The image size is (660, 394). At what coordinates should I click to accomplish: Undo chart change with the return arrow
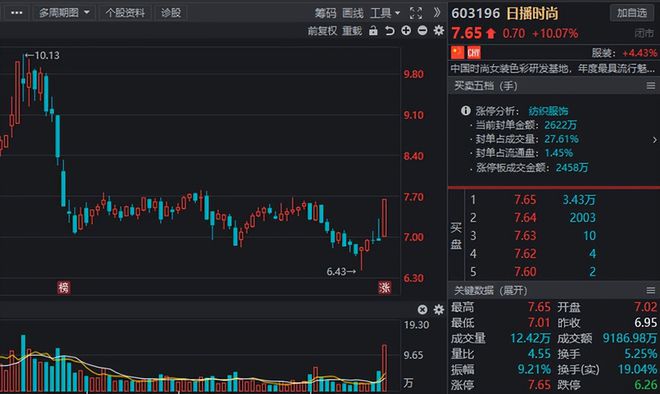tap(390, 30)
